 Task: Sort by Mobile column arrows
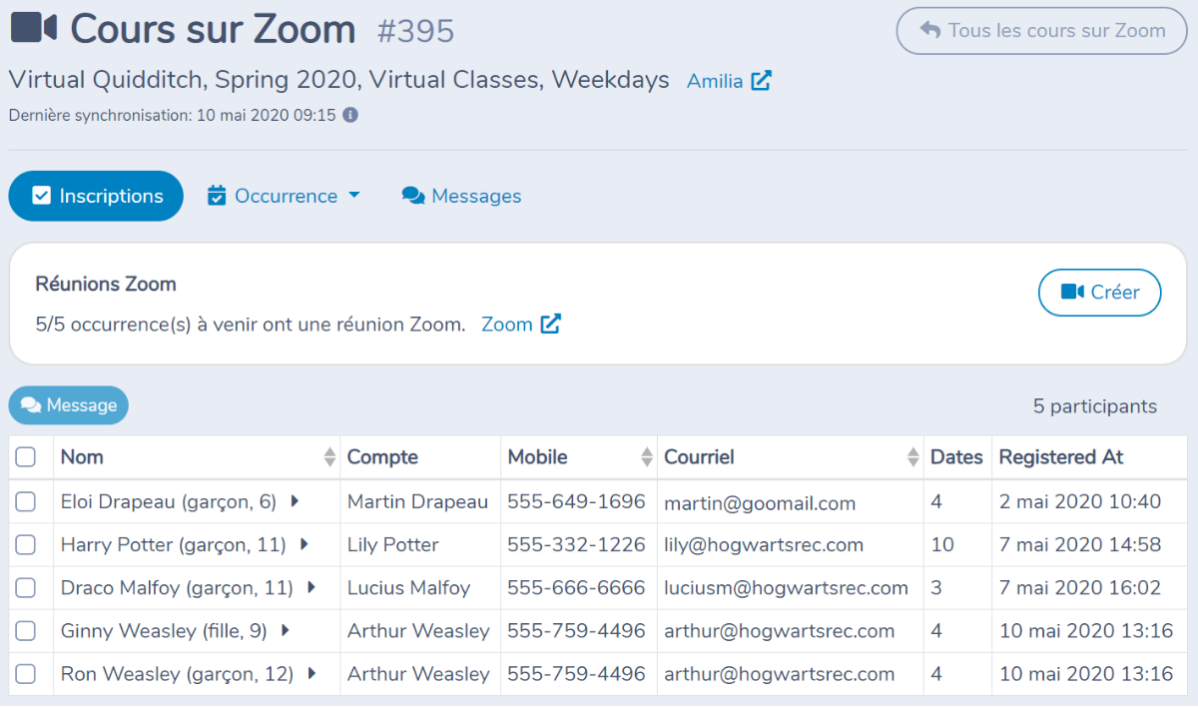tap(646, 457)
